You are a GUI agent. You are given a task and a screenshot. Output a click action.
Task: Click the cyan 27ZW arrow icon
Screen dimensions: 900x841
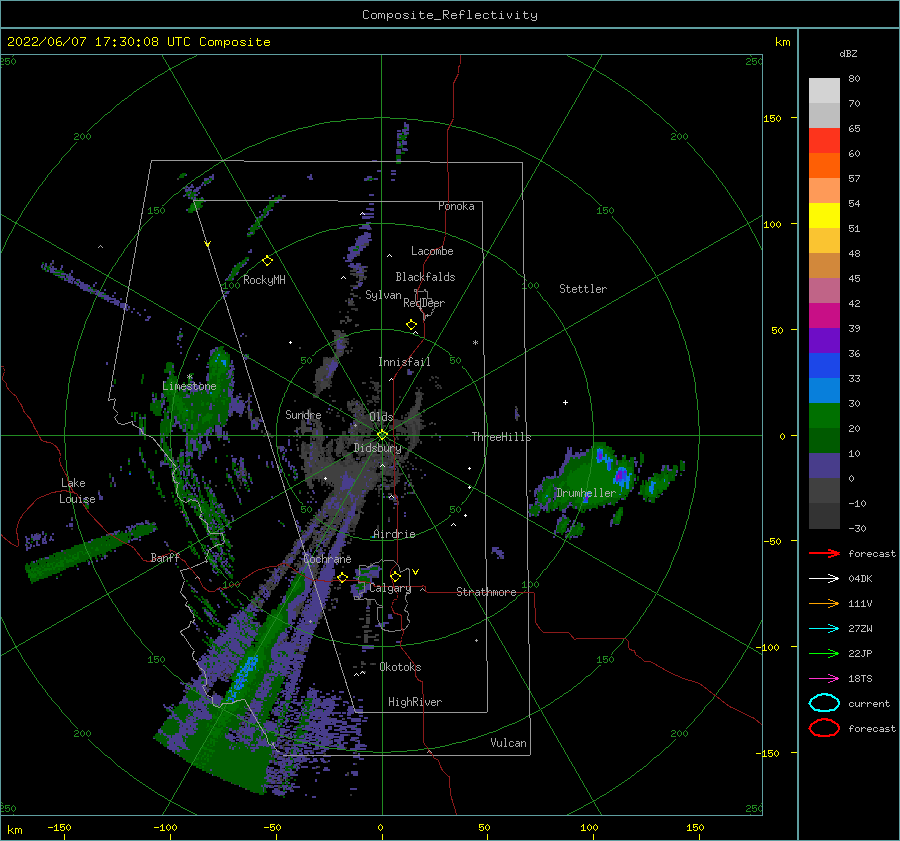pos(824,628)
